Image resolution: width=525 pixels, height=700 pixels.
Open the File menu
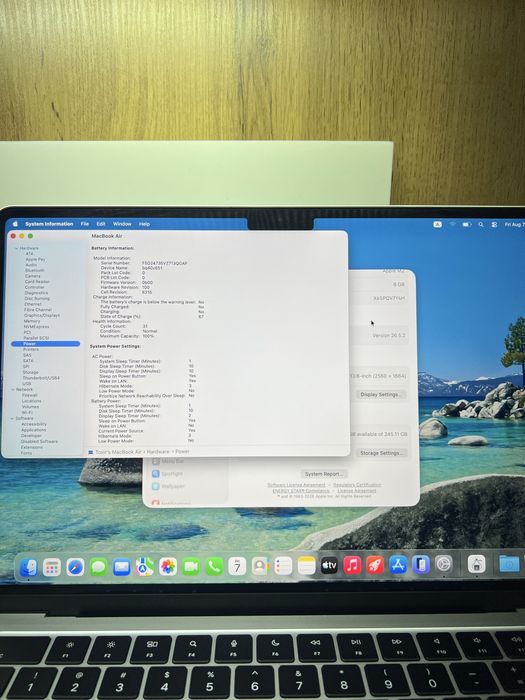(85, 224)
